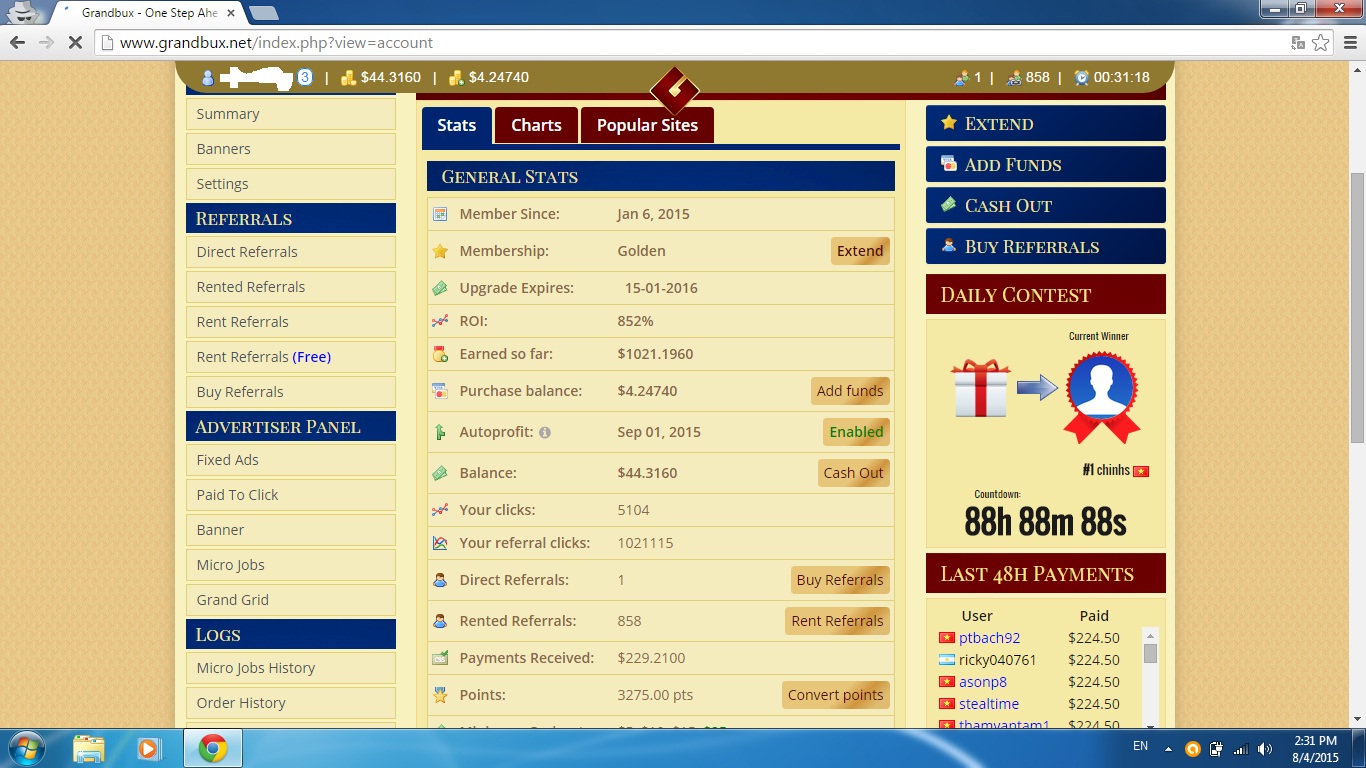Open Summary in the sidebar menu
1366x768 pixels.
click(291, 114)
